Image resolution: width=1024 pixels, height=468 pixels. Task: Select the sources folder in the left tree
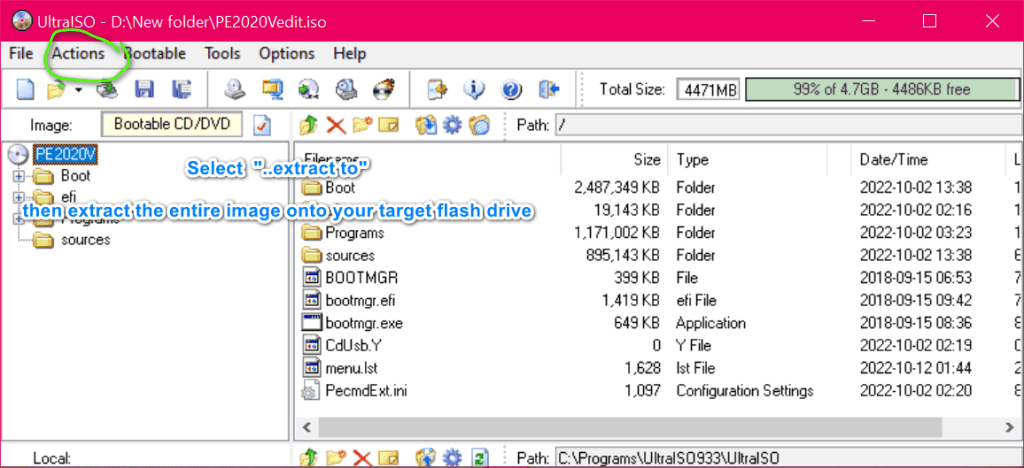pyautogui.click(x=85, y=240)
